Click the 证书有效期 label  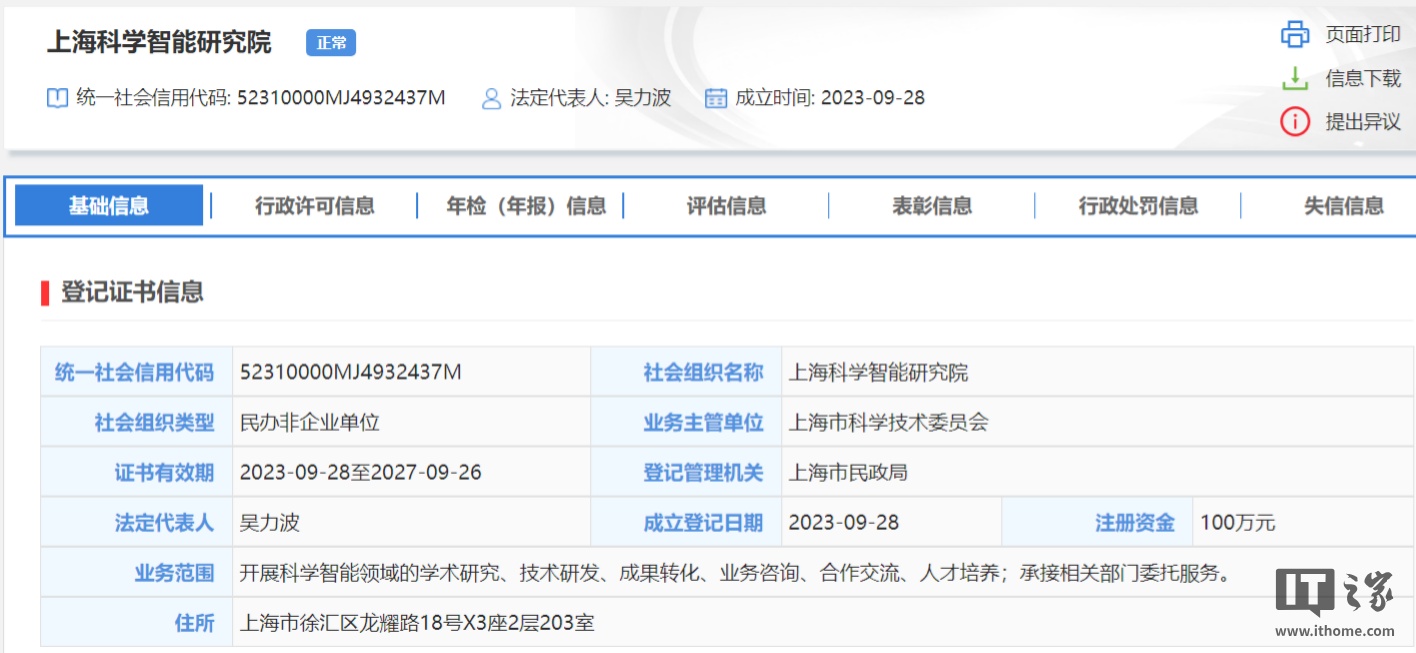click(x=164, y=472)
